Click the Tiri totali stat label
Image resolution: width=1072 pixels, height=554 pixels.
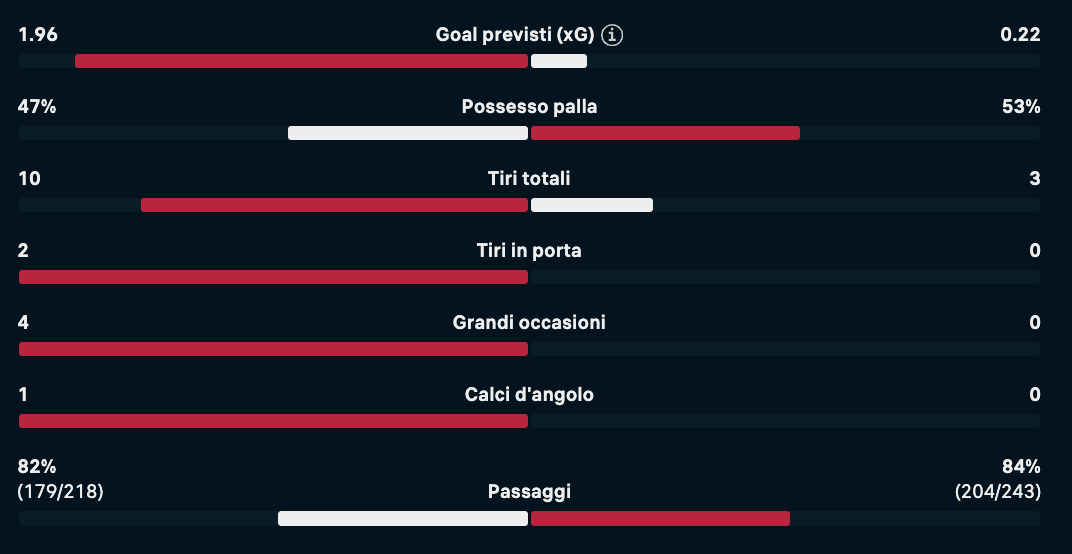pos(529,179)
